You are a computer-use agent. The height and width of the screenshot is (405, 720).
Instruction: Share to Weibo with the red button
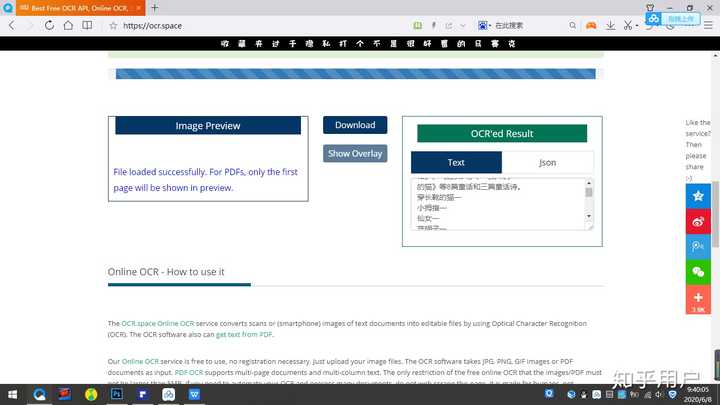(x=698, y=222)
